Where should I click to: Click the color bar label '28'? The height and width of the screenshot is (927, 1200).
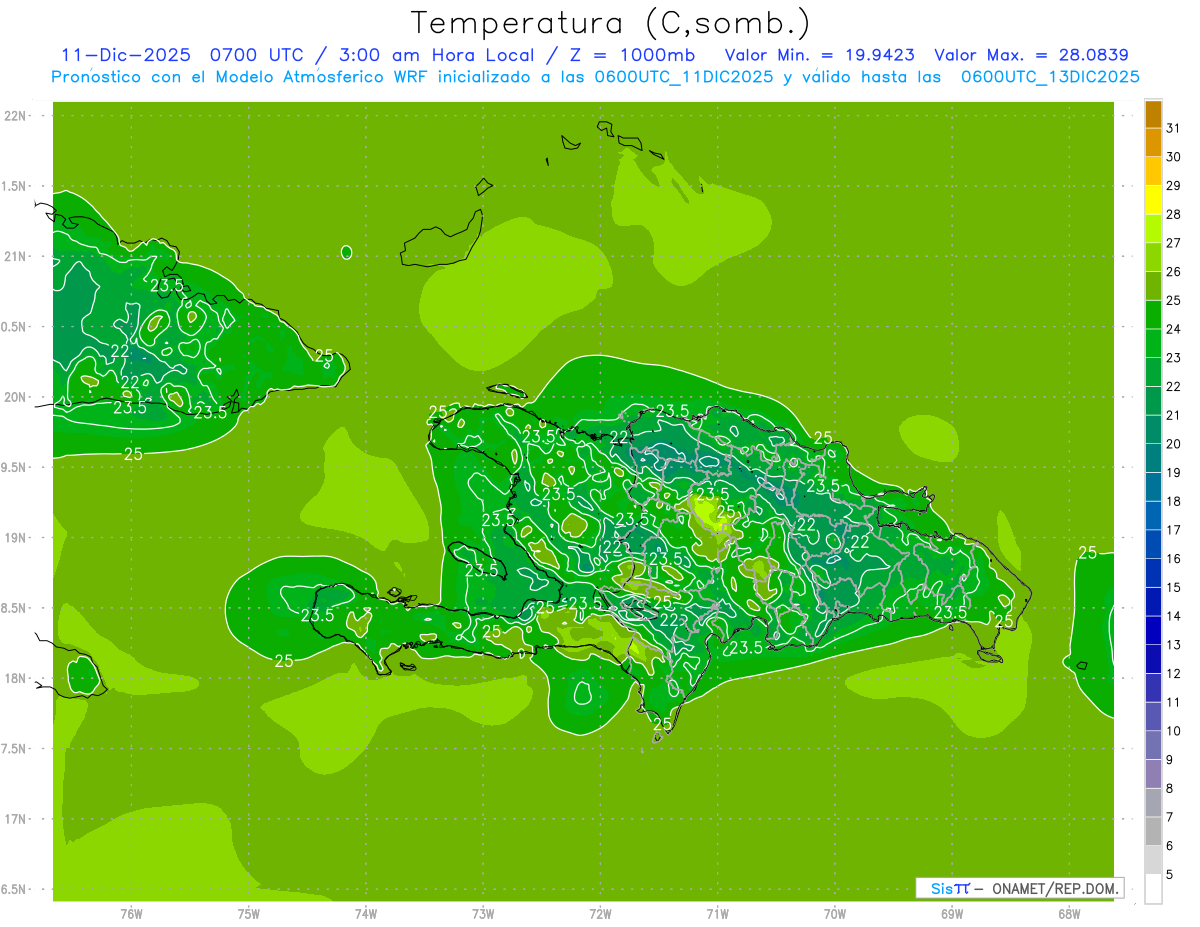pos(1174,214)
